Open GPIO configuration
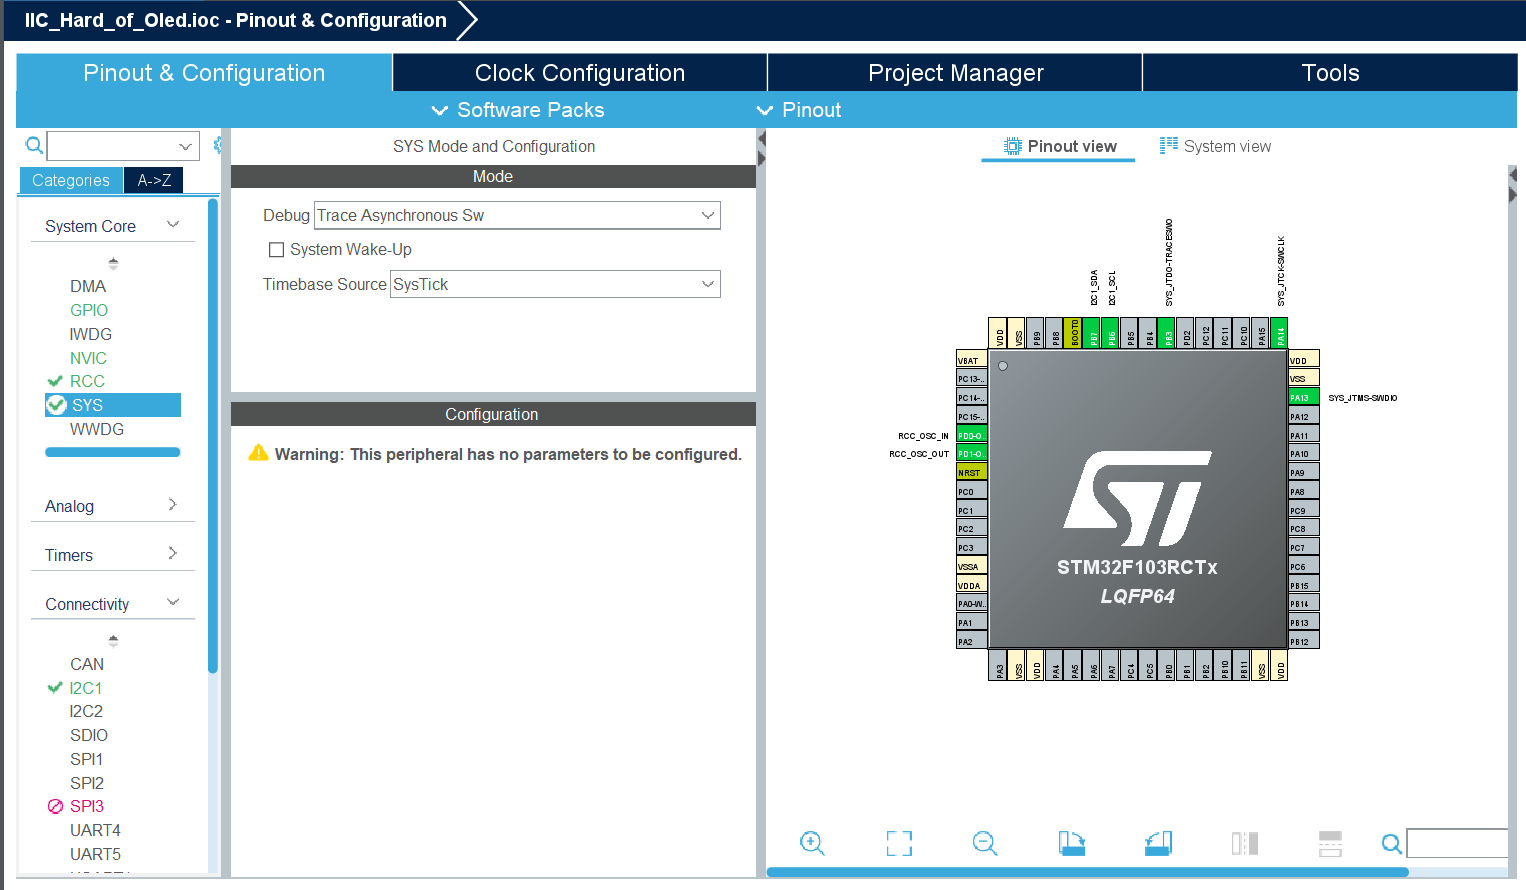 89,310
